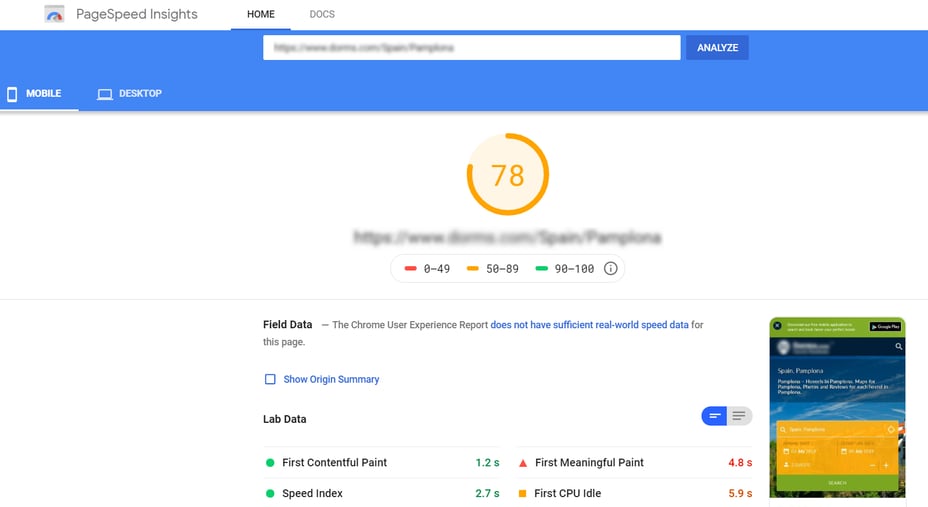This screenshot has height=507, width=928.
Task: Switch Lab Data to expanded list view
Action: pyautogui.click(x=739, y=416)
